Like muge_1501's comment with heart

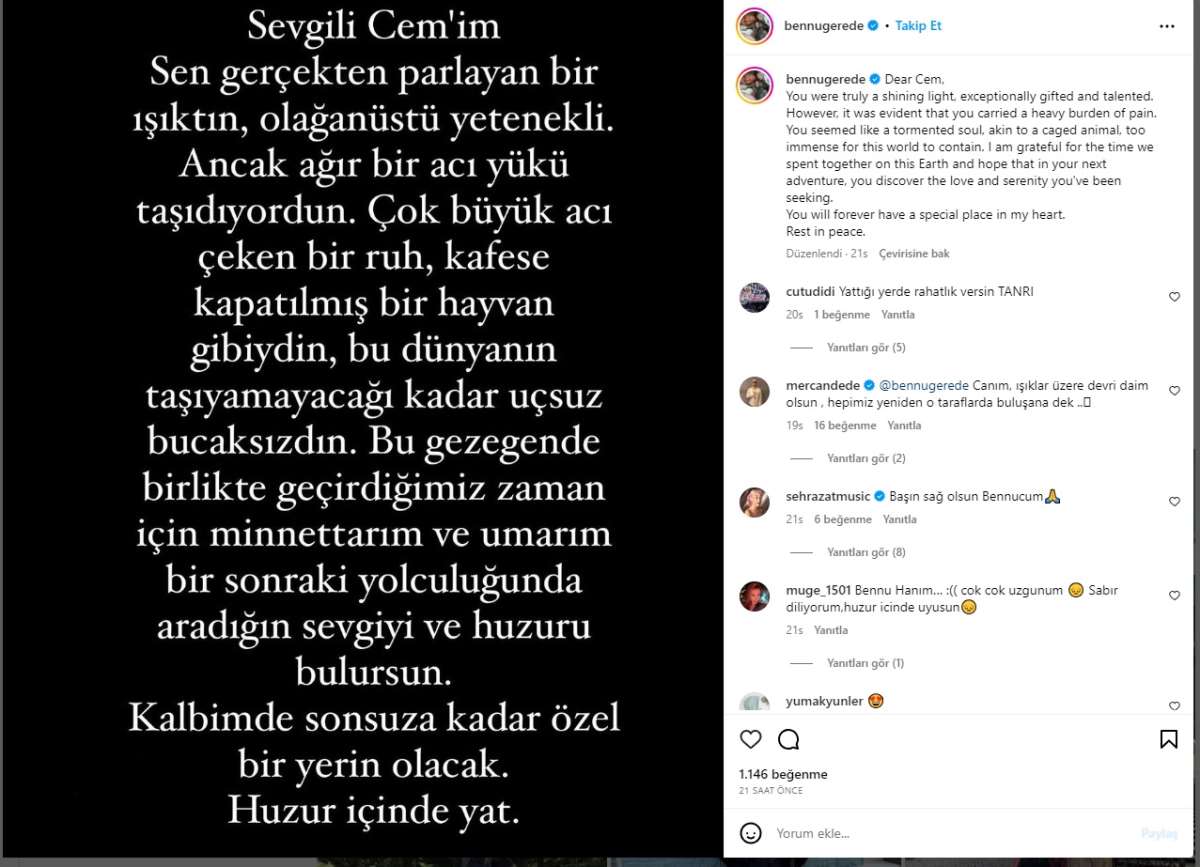click(1174, 596)
